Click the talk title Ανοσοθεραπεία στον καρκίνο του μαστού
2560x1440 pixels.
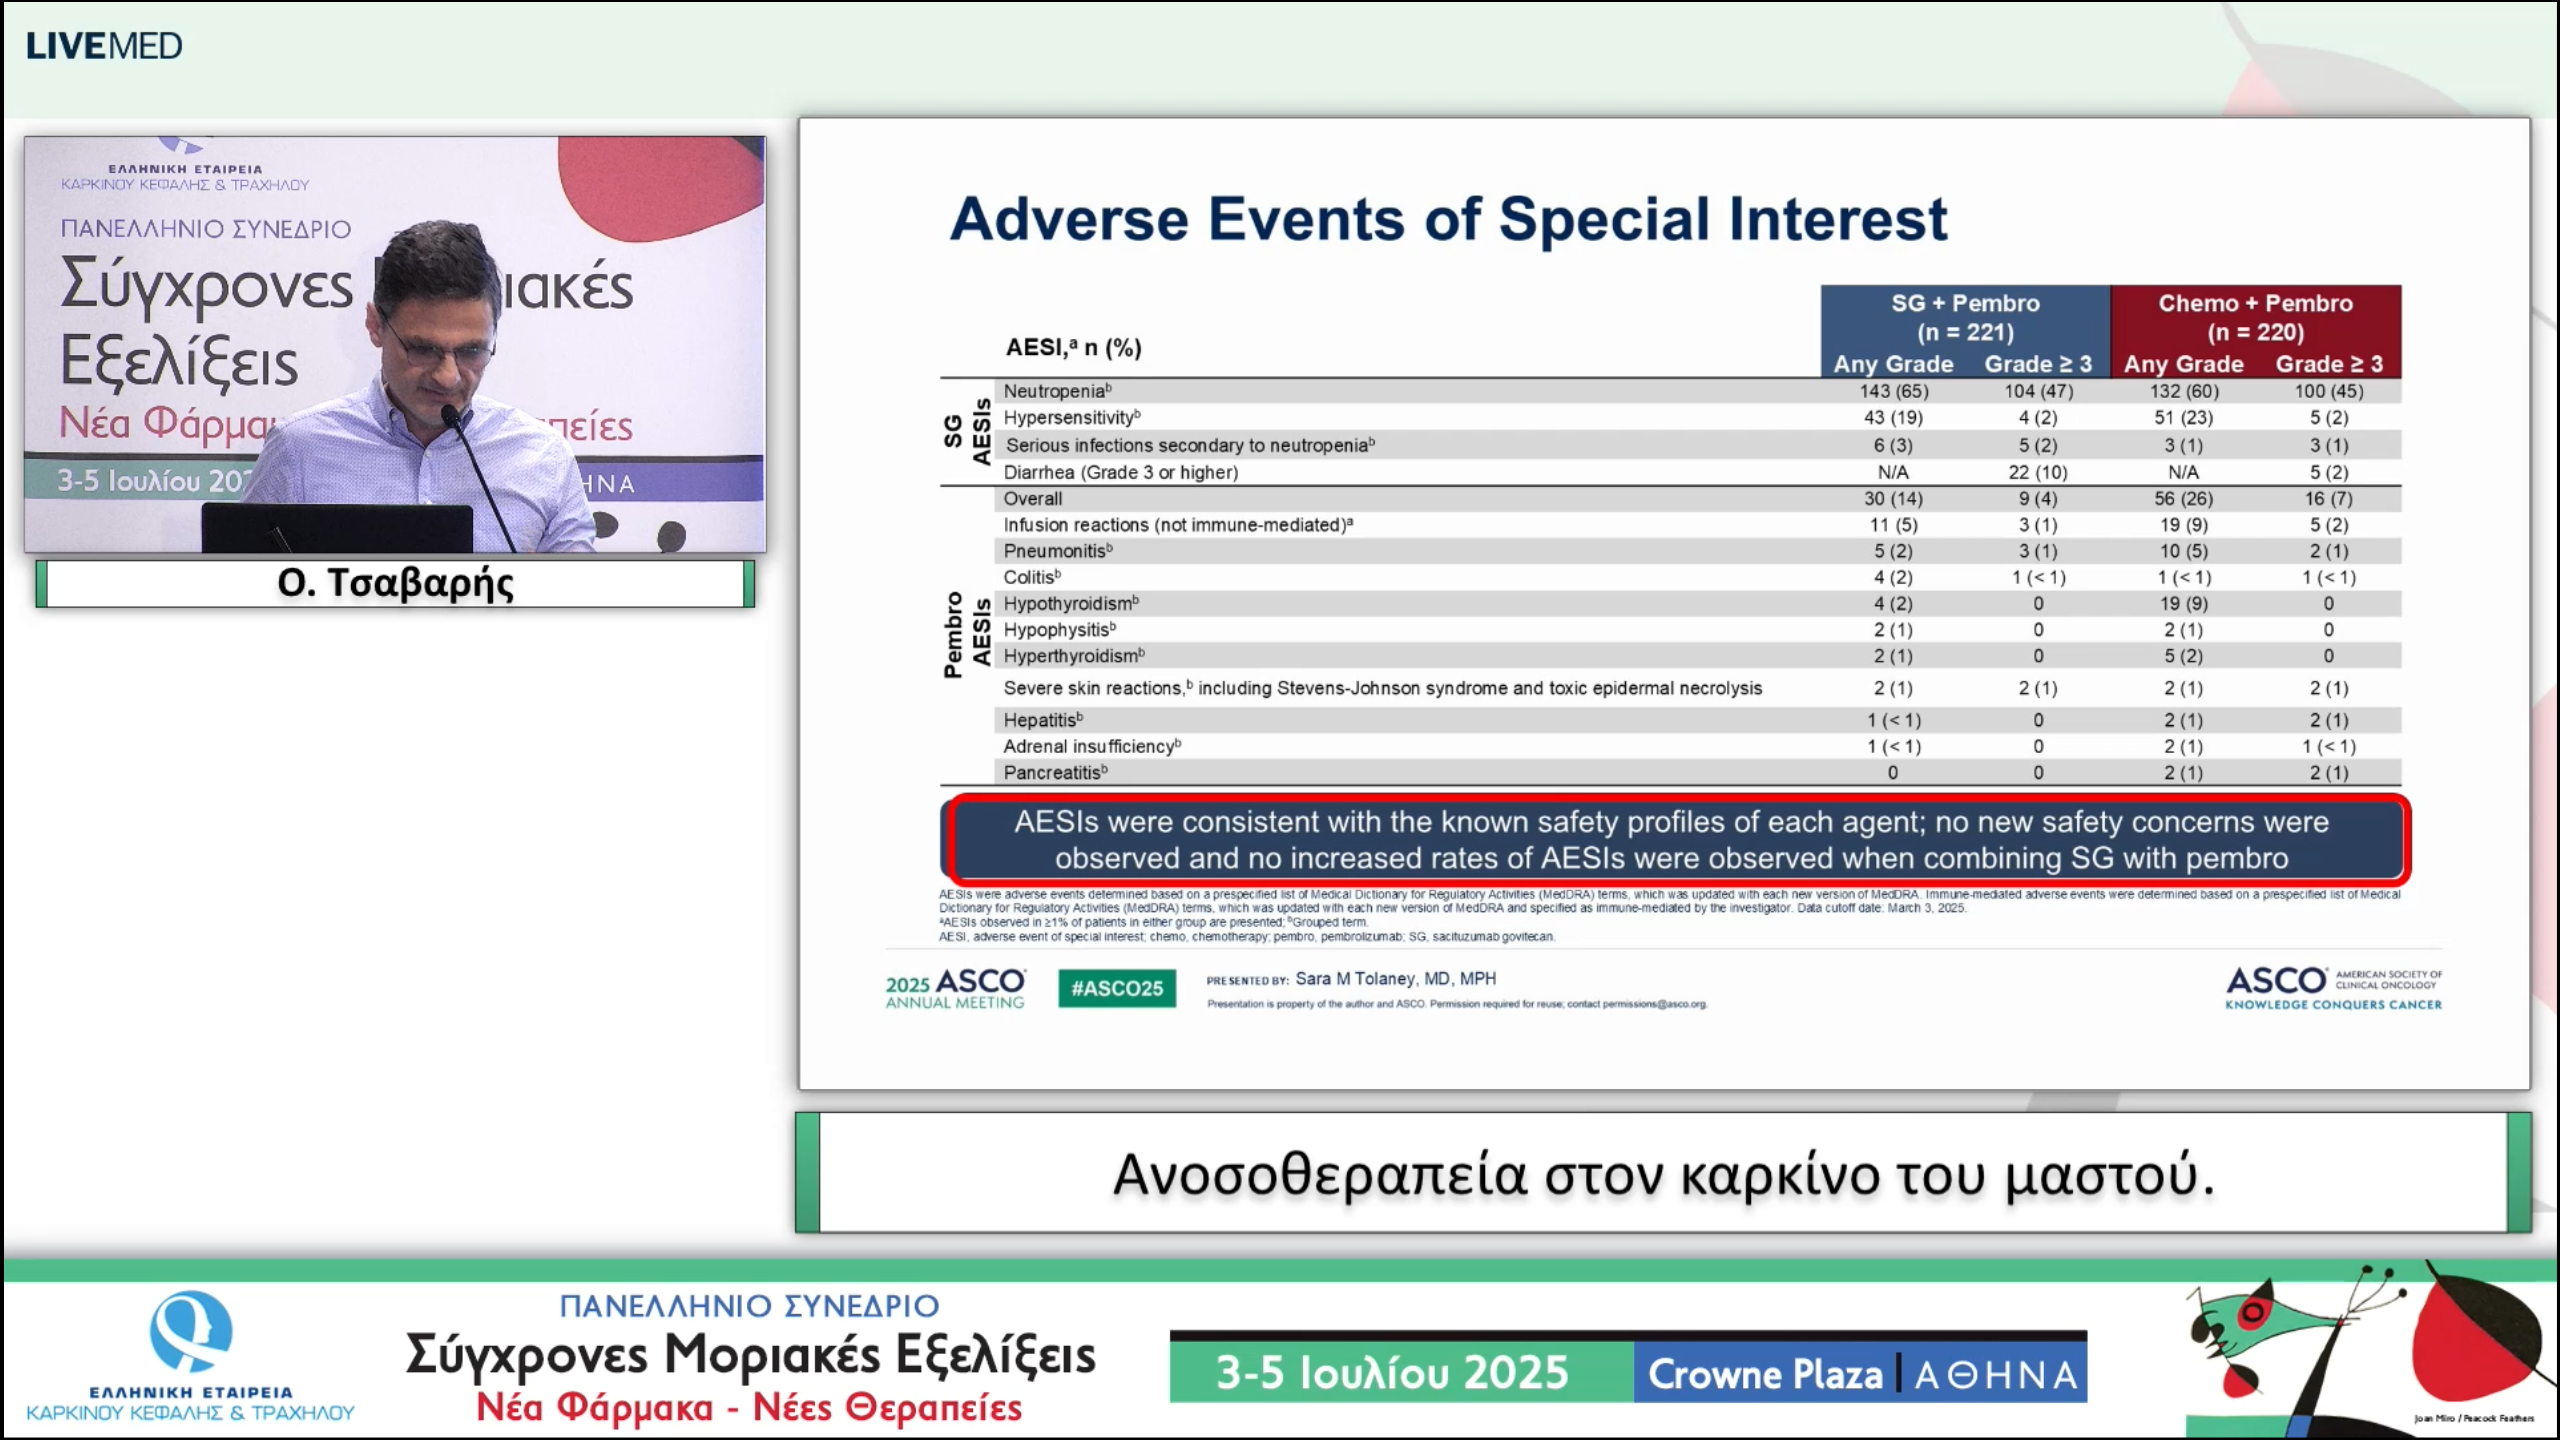coord(1664,1174)
